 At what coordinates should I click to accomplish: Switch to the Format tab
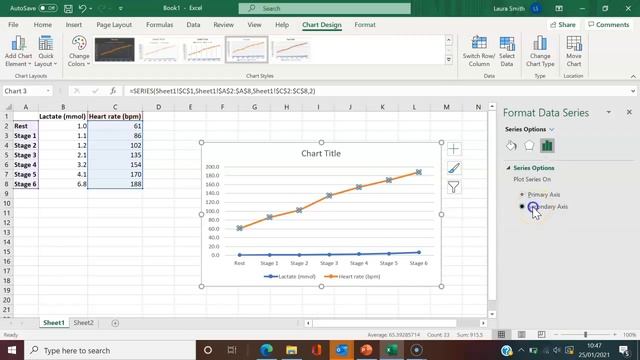(x=364, y=25)
